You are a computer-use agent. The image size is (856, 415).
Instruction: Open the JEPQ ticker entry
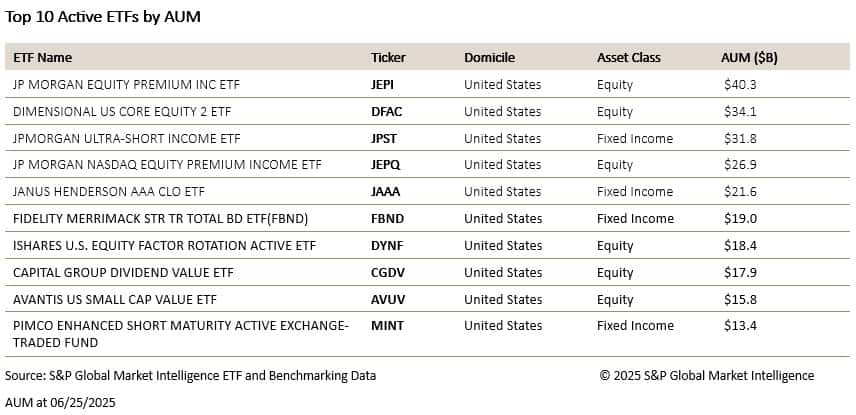[385, 165]
